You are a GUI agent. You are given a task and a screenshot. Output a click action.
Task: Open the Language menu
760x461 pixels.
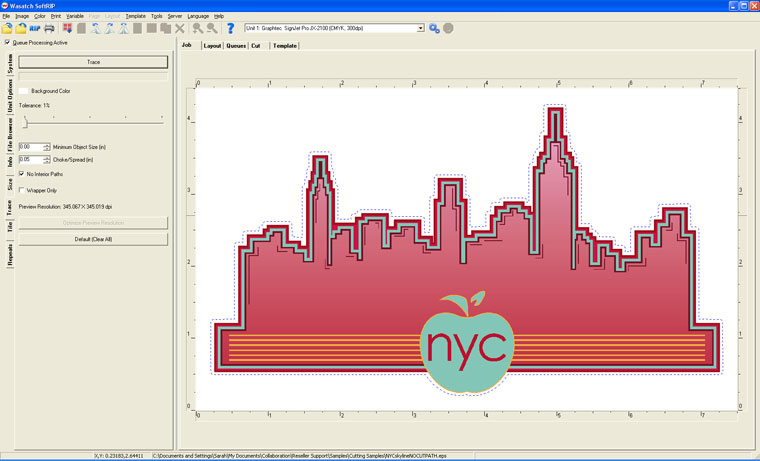(198, 16)
